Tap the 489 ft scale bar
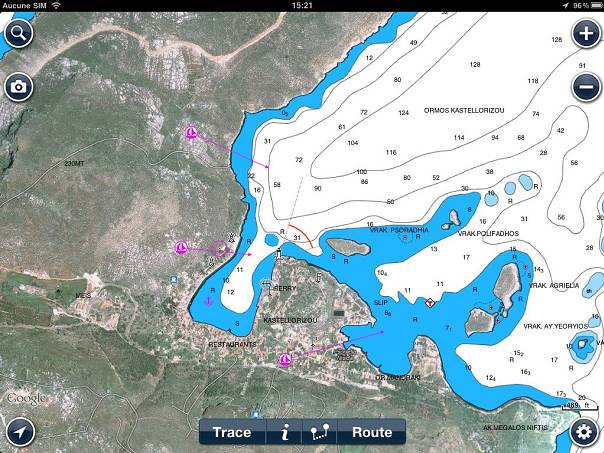 coord(572,405)
